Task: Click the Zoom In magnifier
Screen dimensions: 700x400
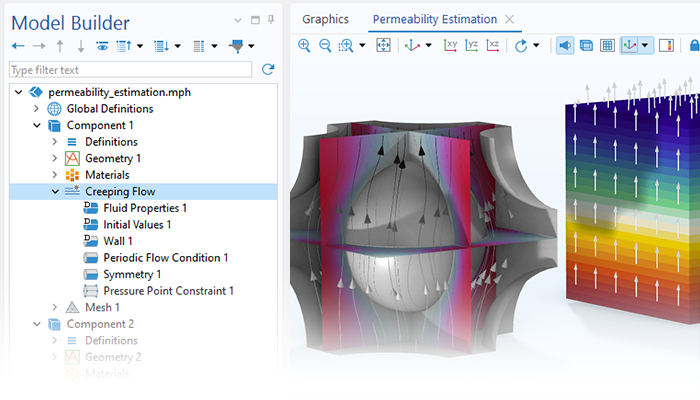Action: point(304,45)
